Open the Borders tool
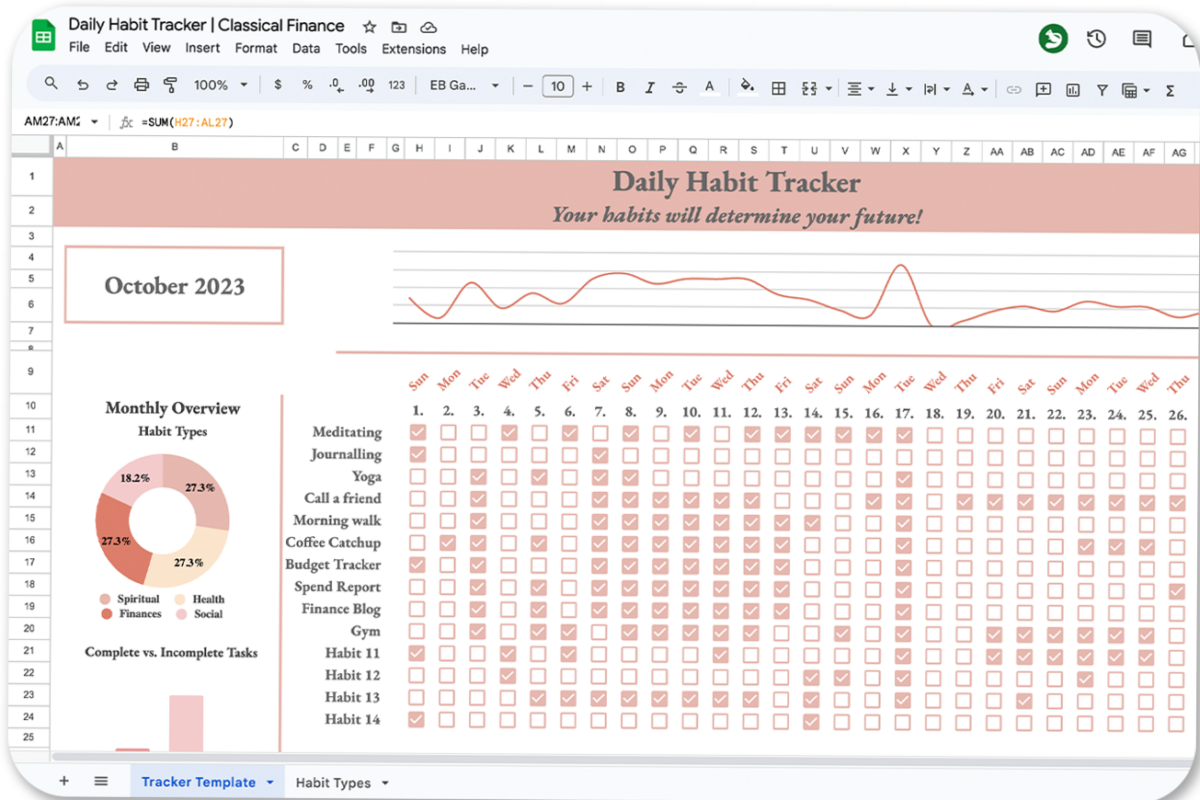The width and height of the screenshot is (1200, 800). (778, 88)
